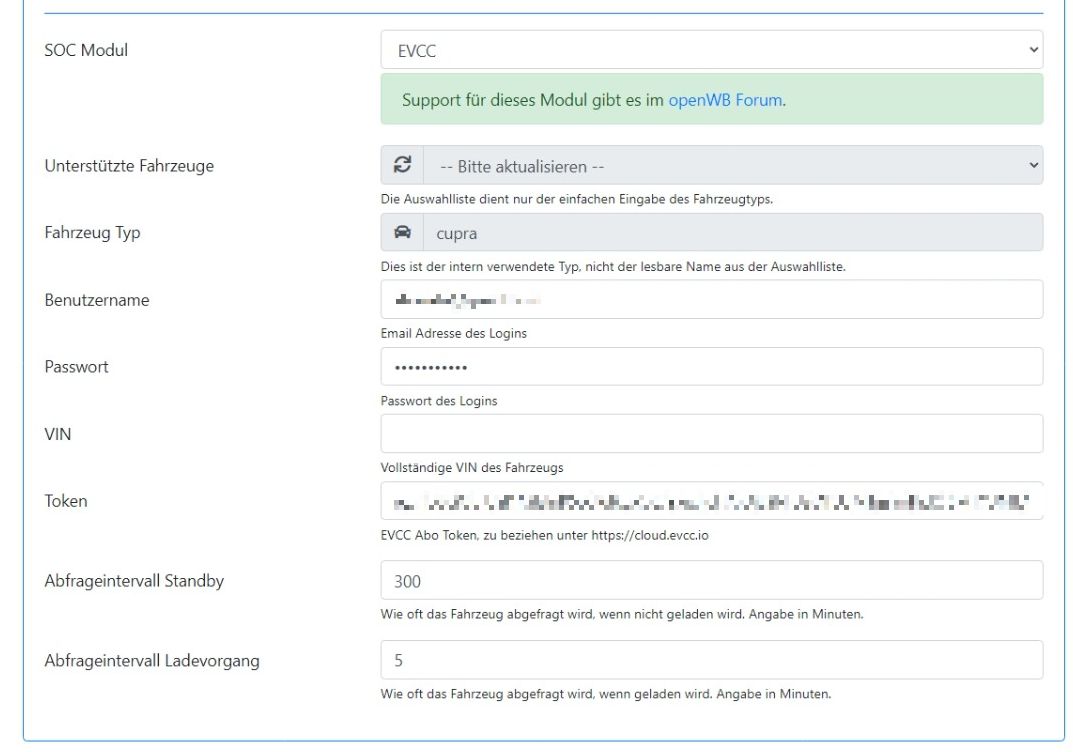Click the car icon beside Fahrzeug Typ

click(x=402, y=233)
